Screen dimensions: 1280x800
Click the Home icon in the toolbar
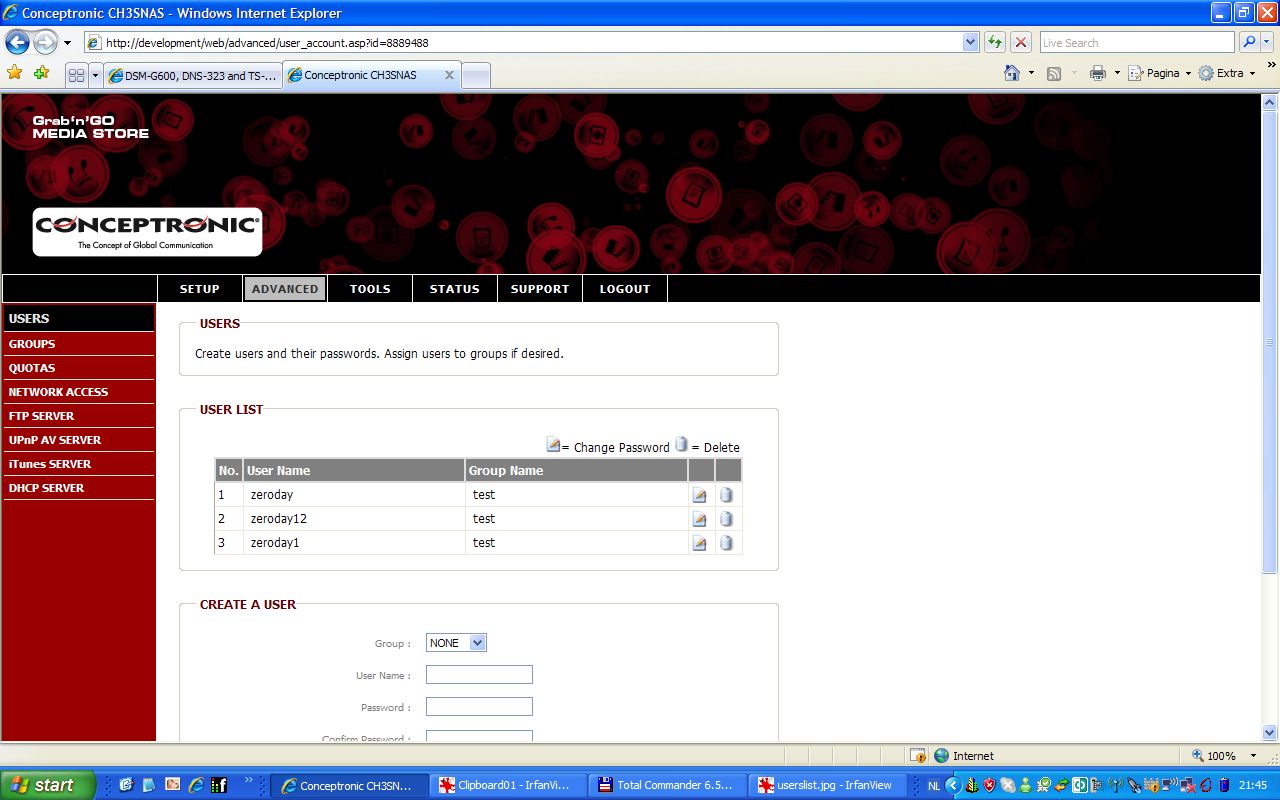click(1012, 73)
